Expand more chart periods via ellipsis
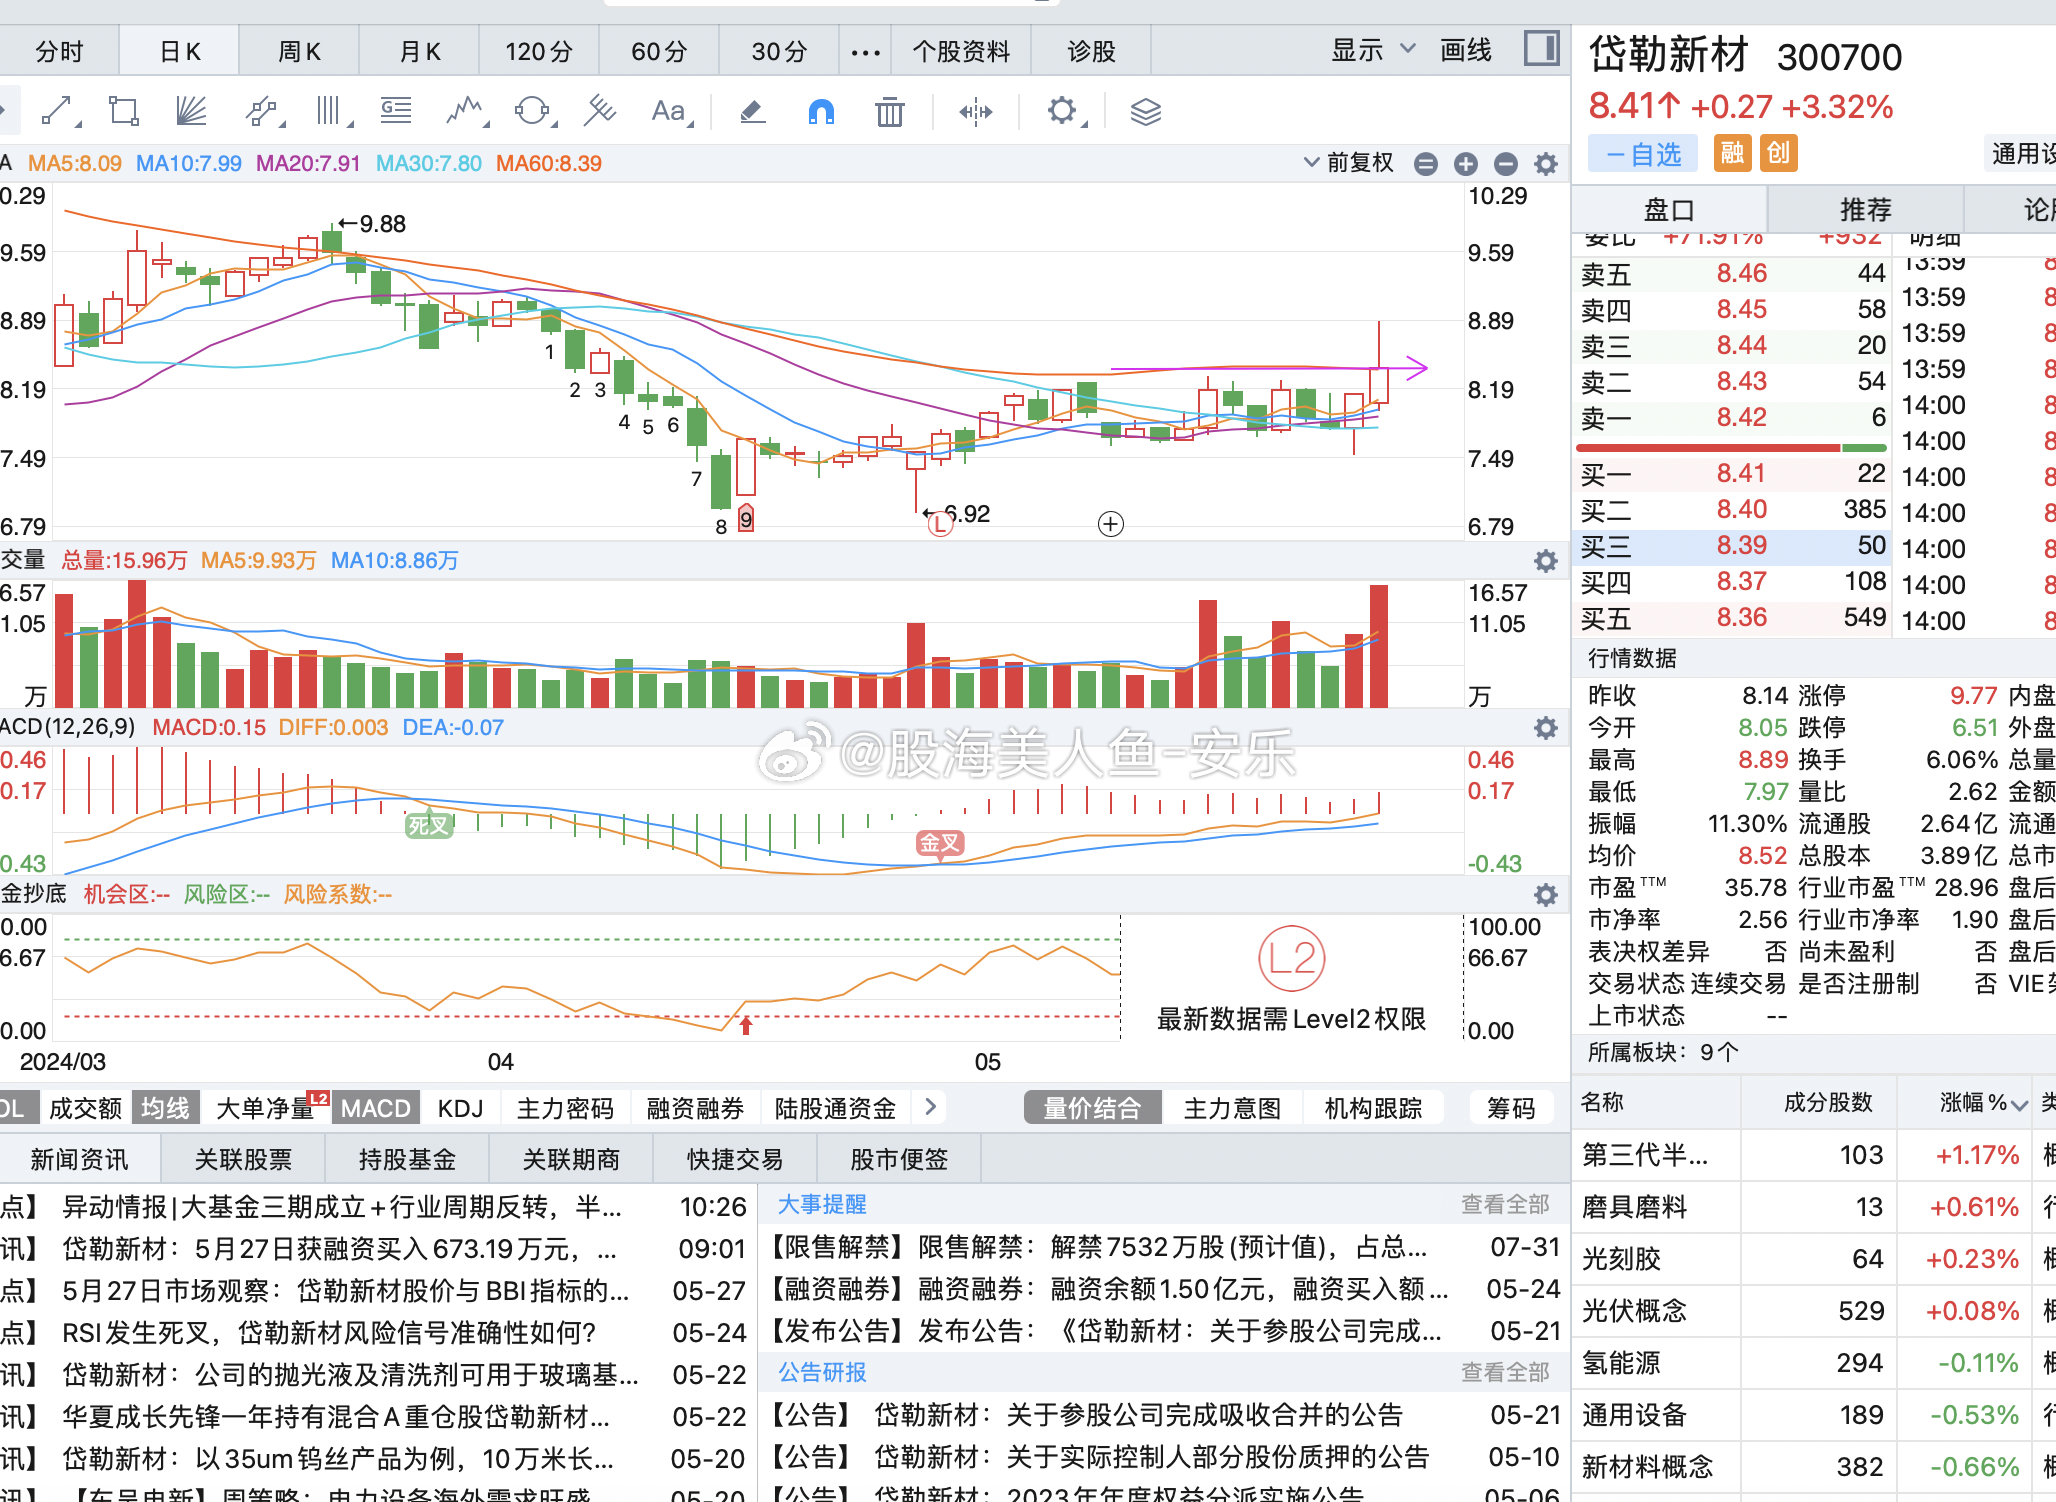This screenshot has width=2056, height=1502. click(x=864, y=49)
